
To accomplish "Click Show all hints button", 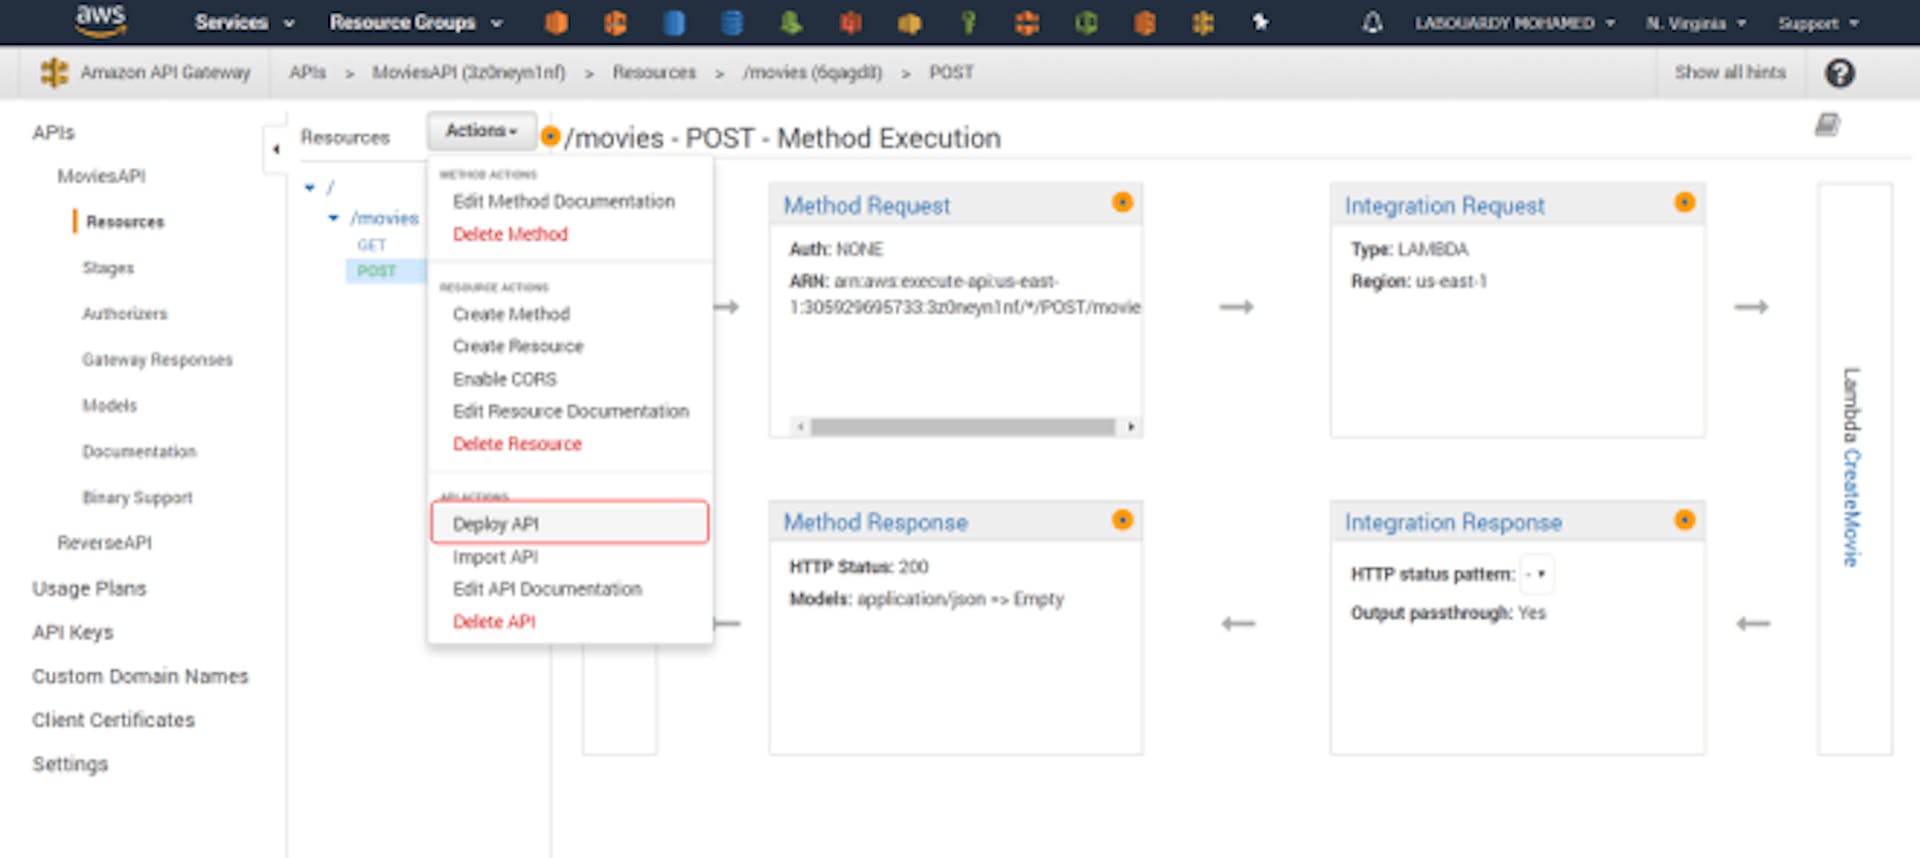I will 1730,72.
